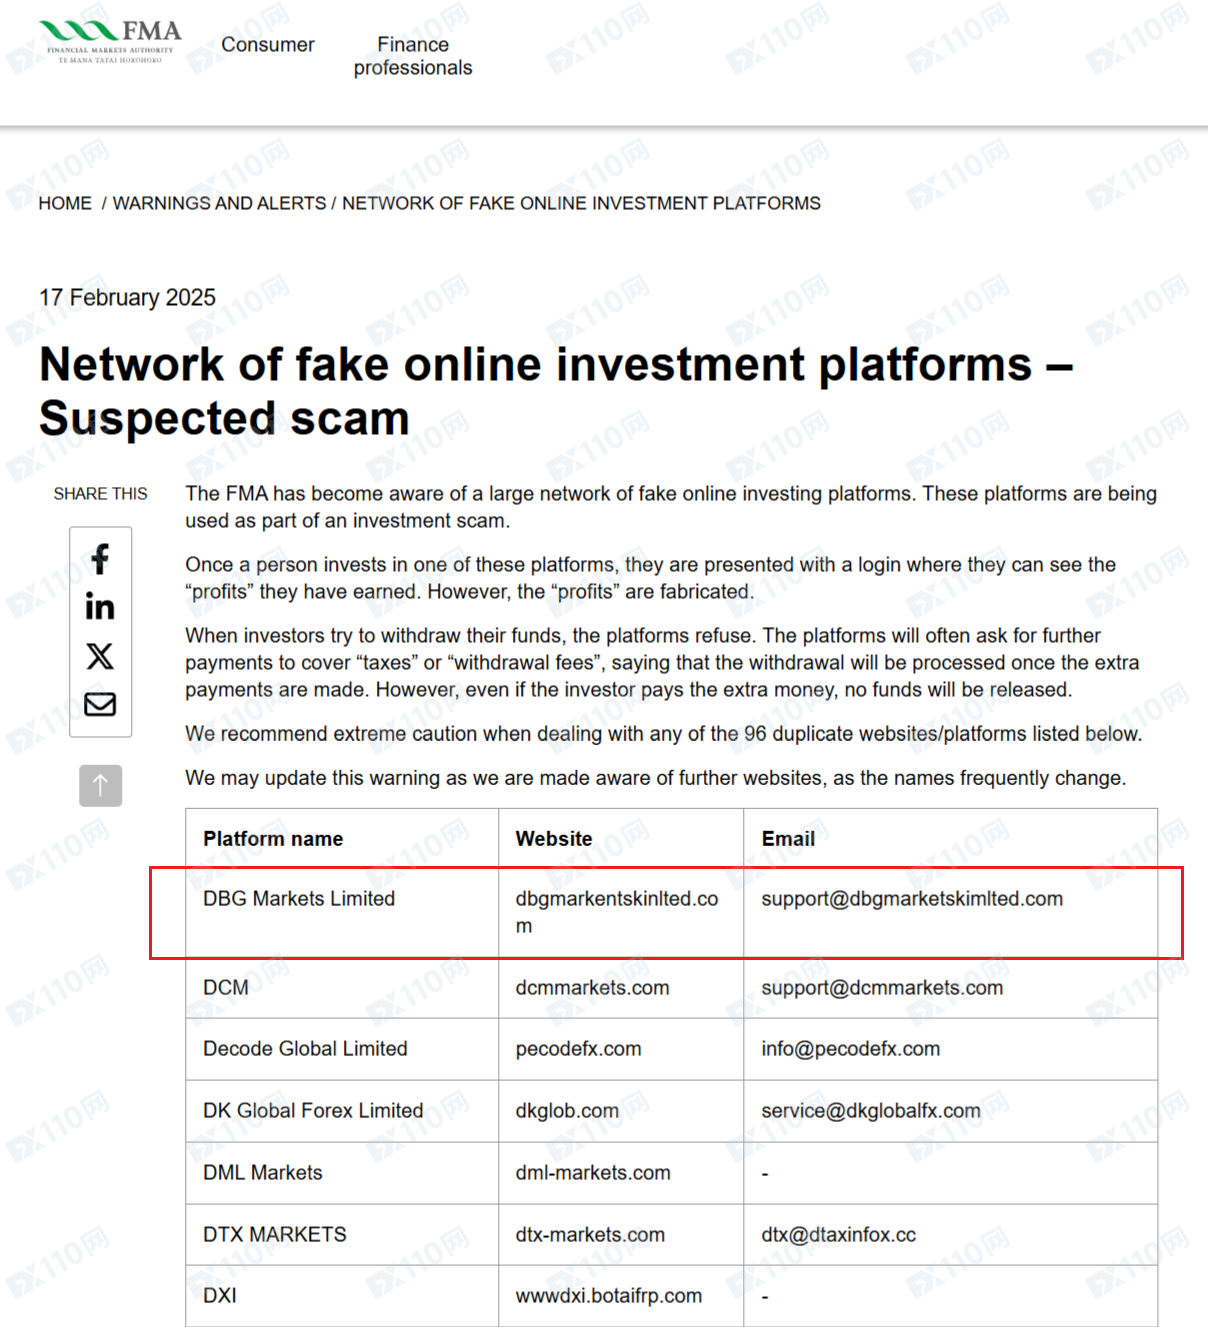
Task: Click the DK Global Forex Limited cell
Action: (313, 1111)
